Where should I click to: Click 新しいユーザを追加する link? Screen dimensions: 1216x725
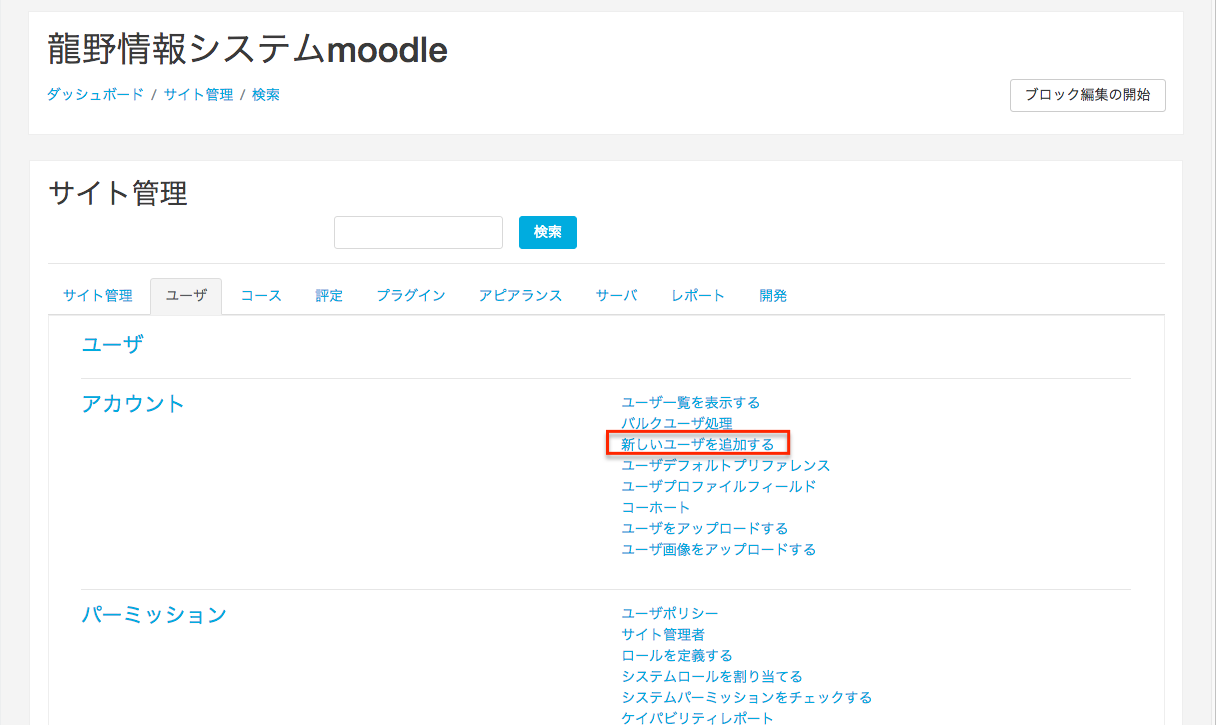pos(697,444)
